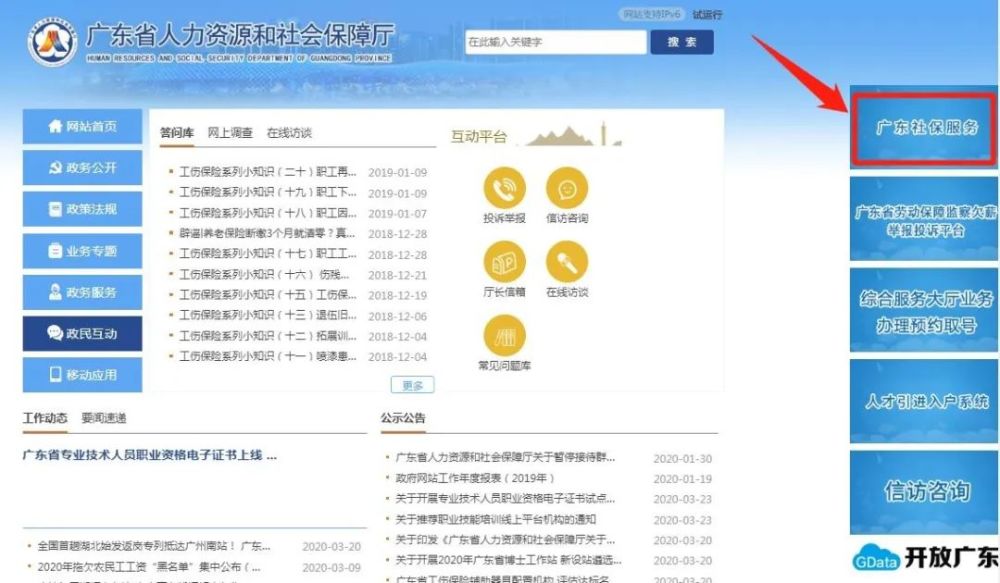Click date 2020-01-30 in notices

[x=682, y=459]
